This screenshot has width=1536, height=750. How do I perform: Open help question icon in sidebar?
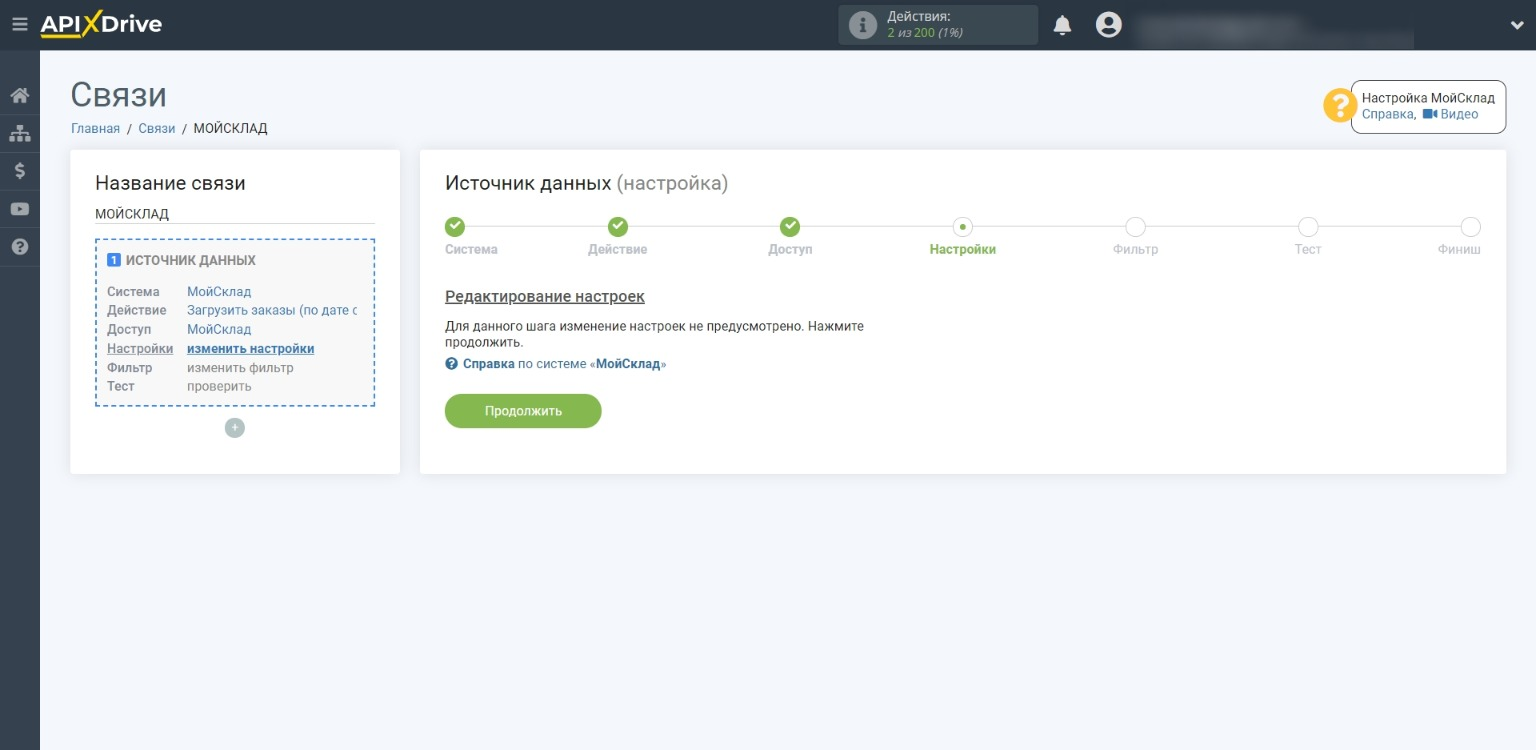point(19,247)
